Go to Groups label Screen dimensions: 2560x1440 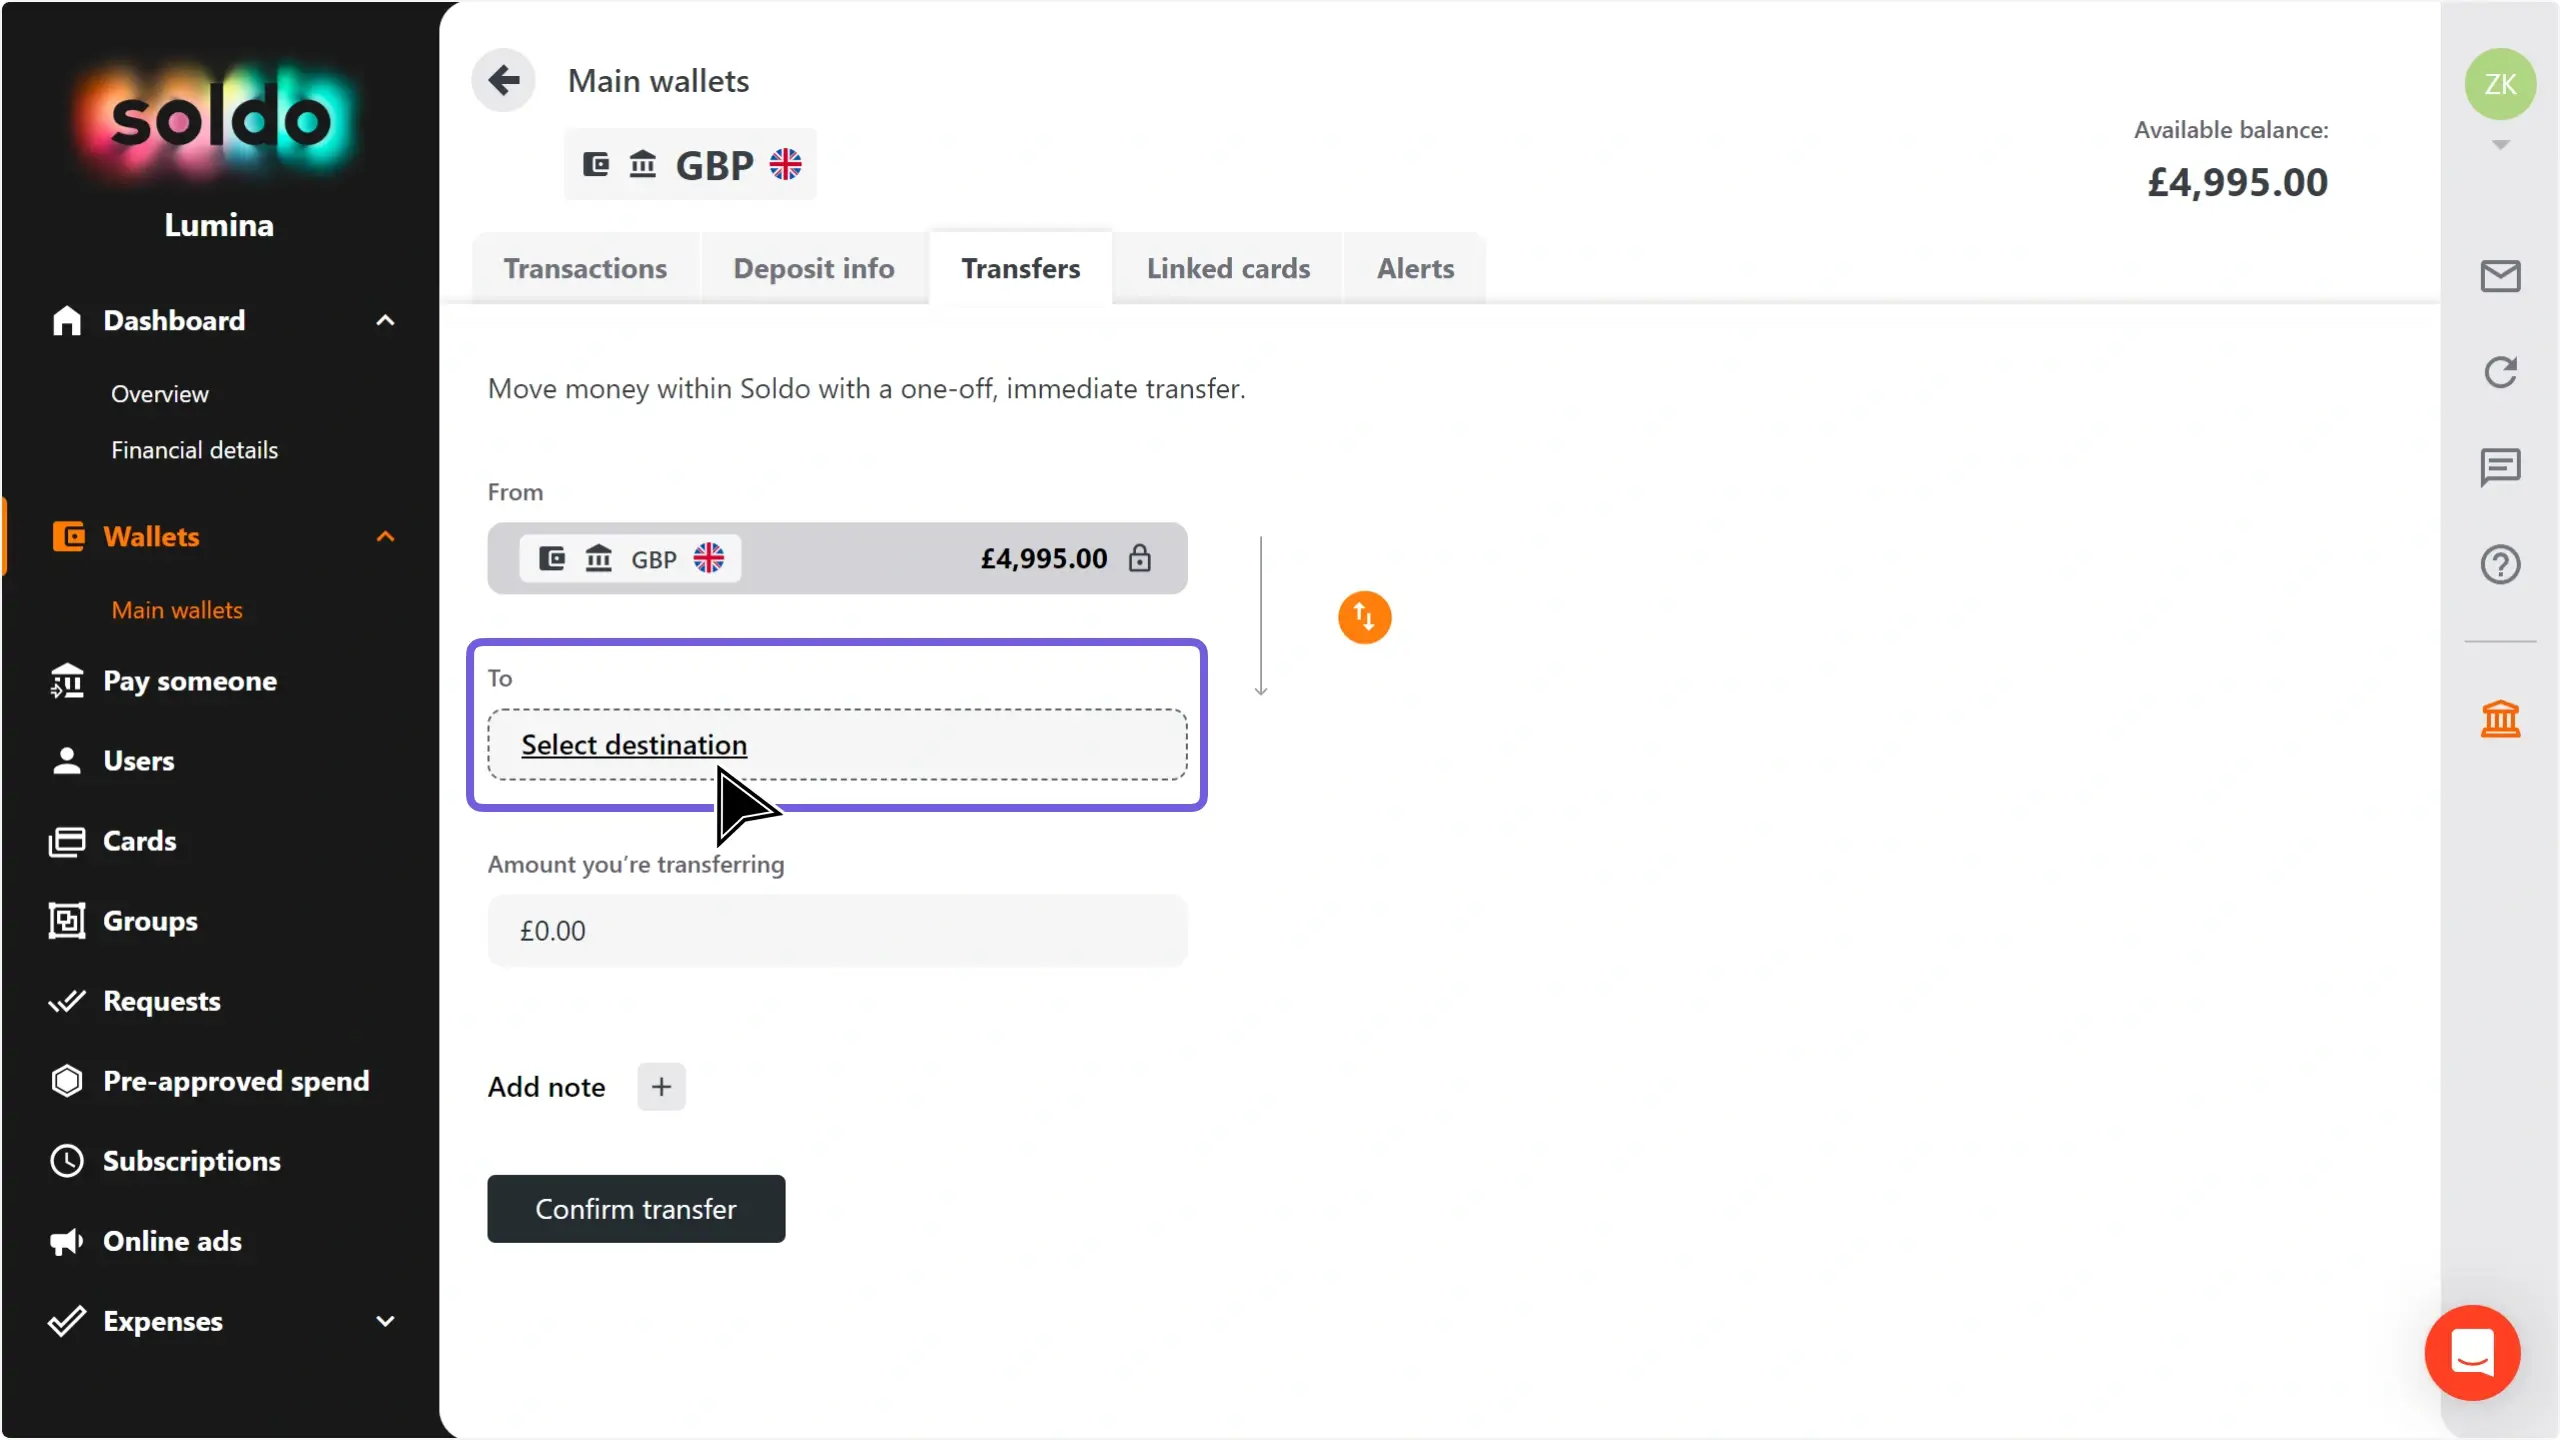tap(150, 921)
